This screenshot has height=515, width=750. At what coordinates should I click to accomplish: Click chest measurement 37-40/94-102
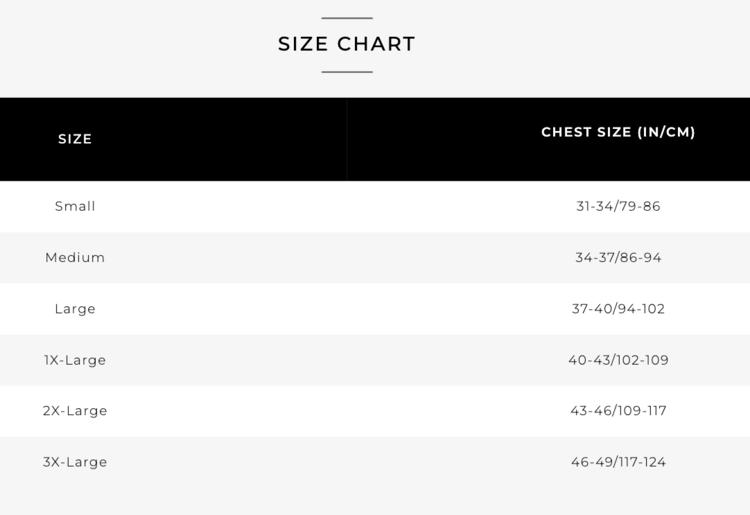[618, 309]
